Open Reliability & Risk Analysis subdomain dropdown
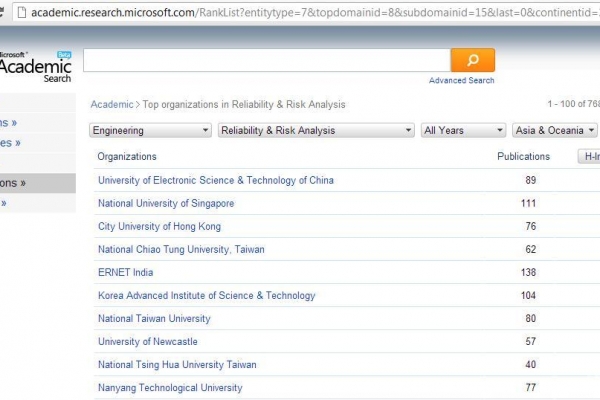Viewport: 600px width, 400px height. point(316,131)
